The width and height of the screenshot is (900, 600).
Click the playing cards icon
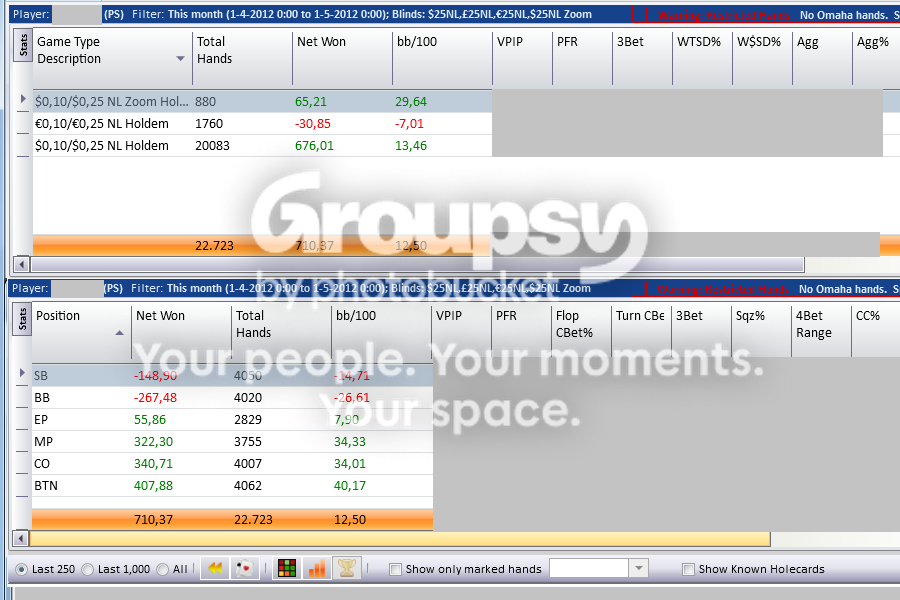[245, 568]
